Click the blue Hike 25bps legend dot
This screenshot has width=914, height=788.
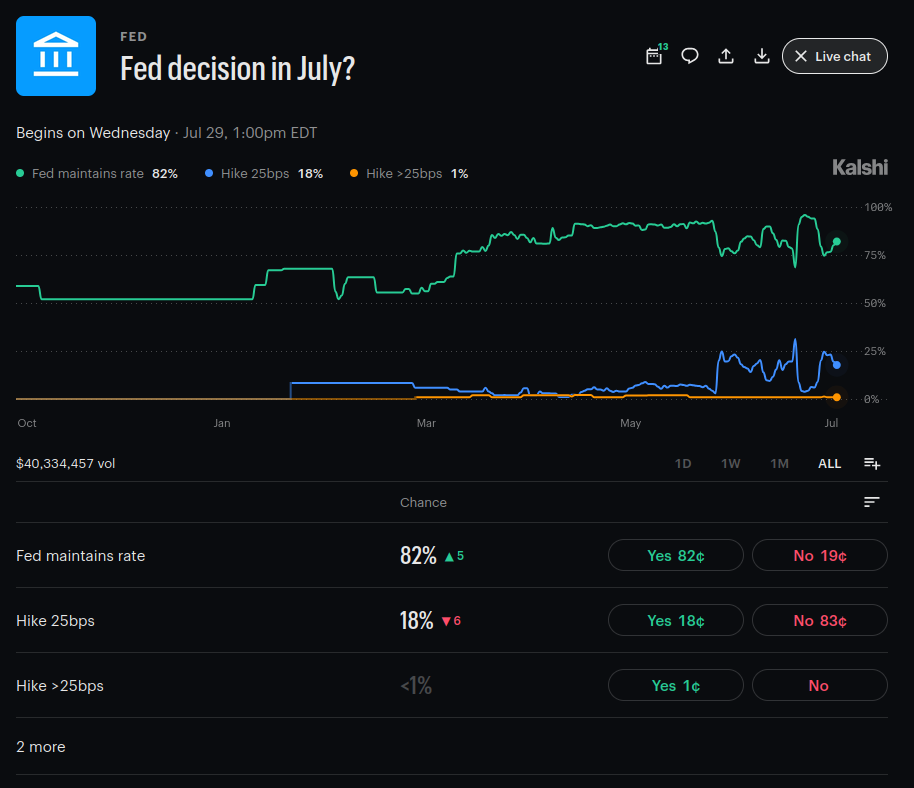[209, 173]
